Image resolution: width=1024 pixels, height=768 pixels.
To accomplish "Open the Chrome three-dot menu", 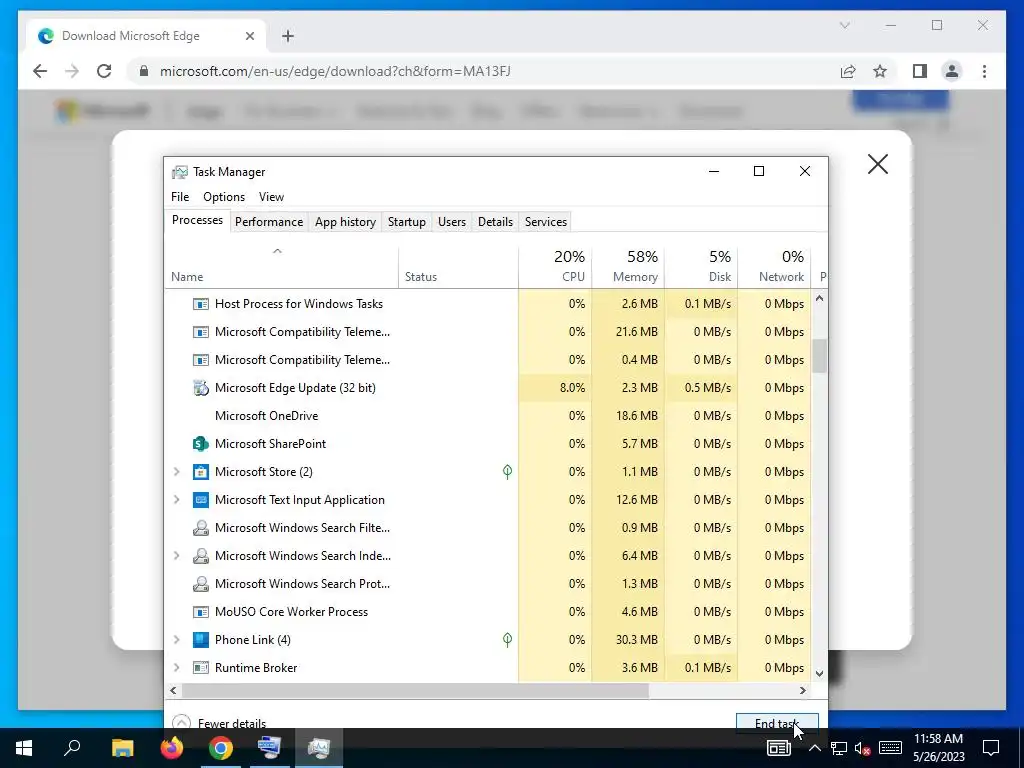I will pos(984,71).
